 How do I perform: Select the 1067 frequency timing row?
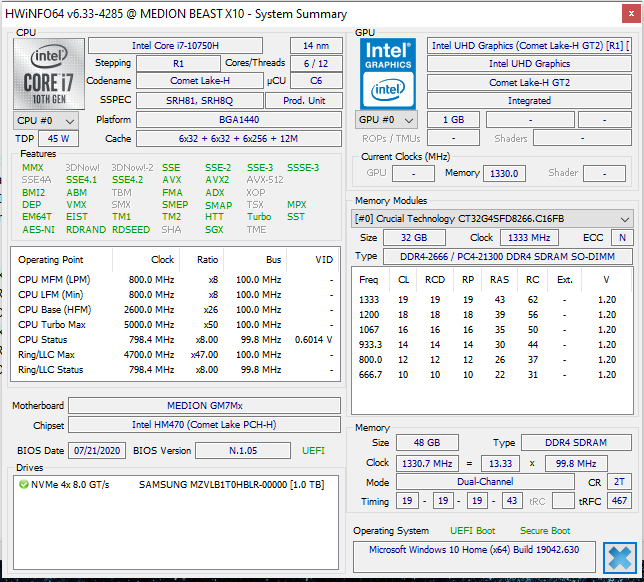pyautogui.click(x=492, y=330)
